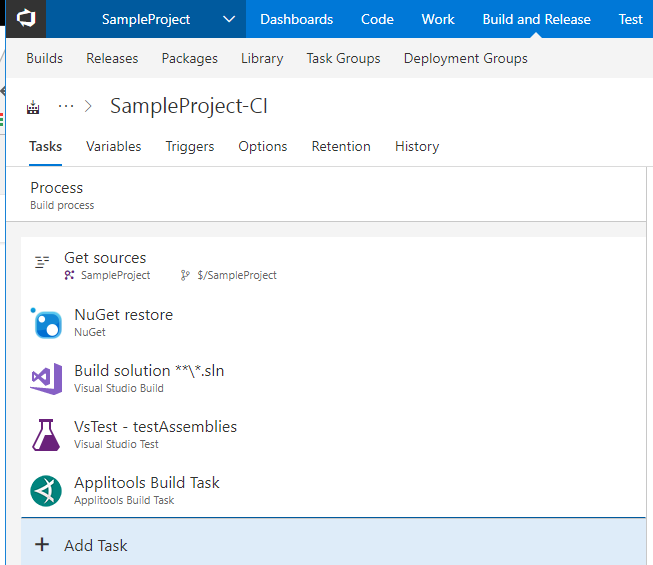Open the Triggers tab
Image resolution: width=653 pixels, height=565 pixels.
(x=189, y=146)
